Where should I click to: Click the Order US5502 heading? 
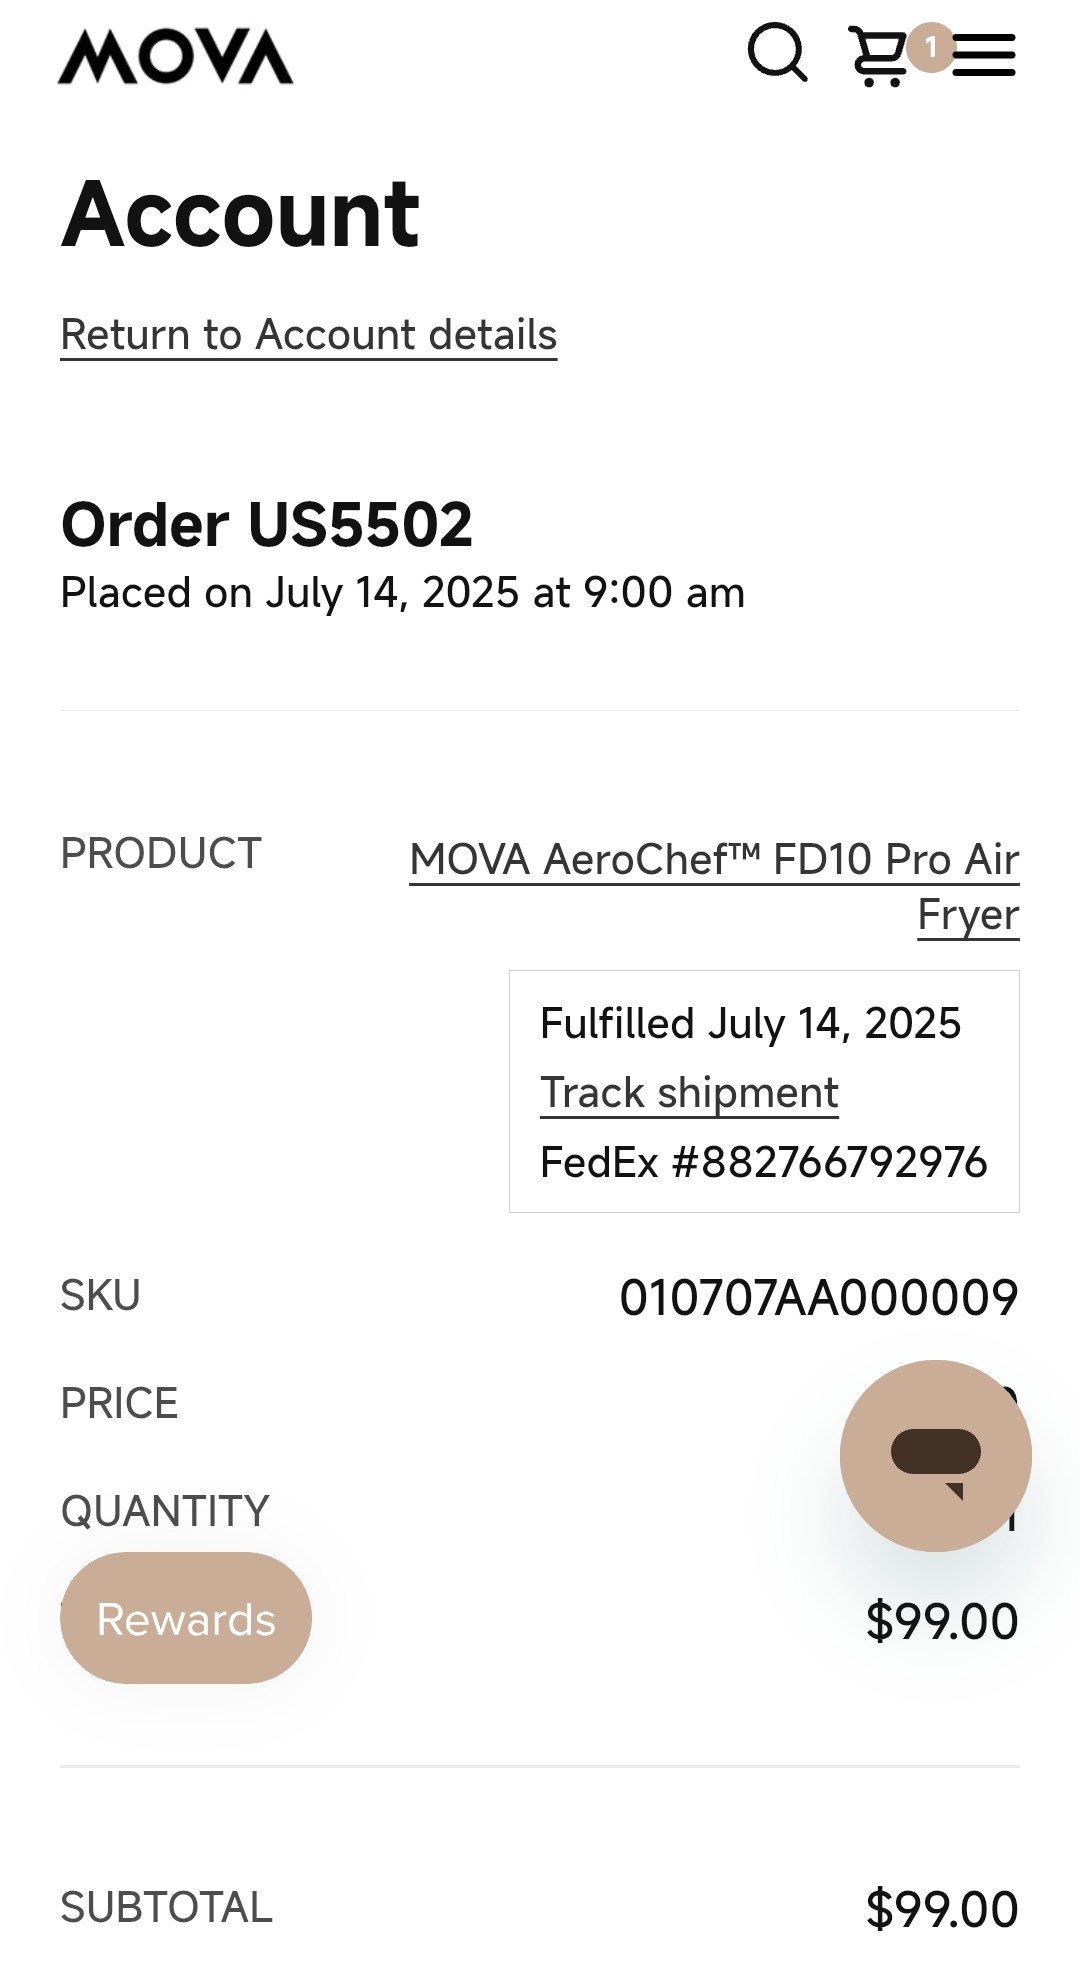(x=267, y=525)
